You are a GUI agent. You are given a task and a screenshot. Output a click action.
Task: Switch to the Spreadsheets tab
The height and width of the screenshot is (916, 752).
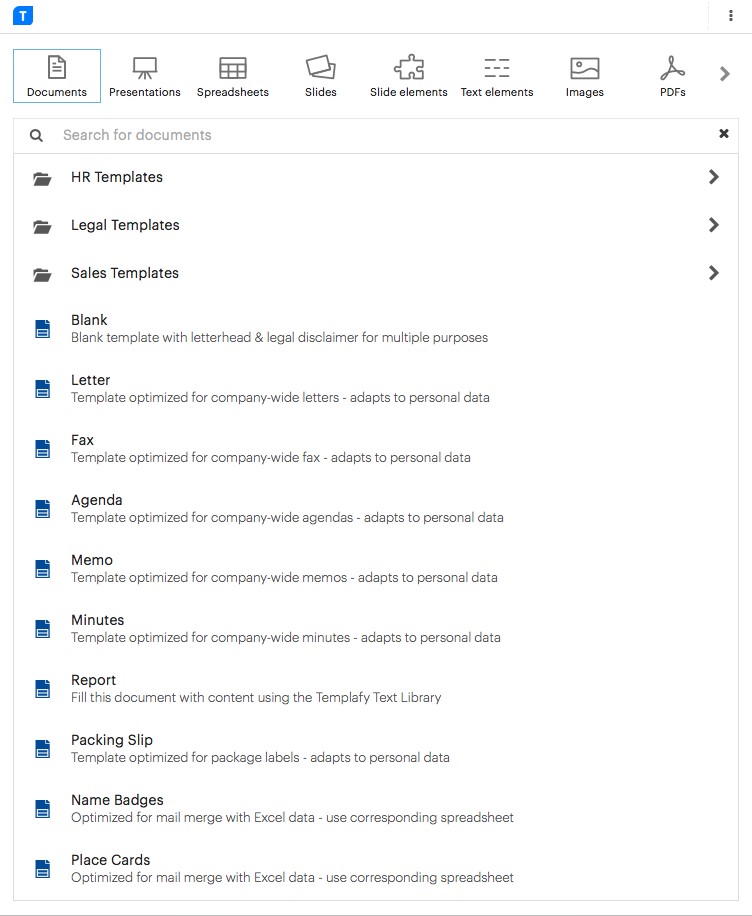233,76
